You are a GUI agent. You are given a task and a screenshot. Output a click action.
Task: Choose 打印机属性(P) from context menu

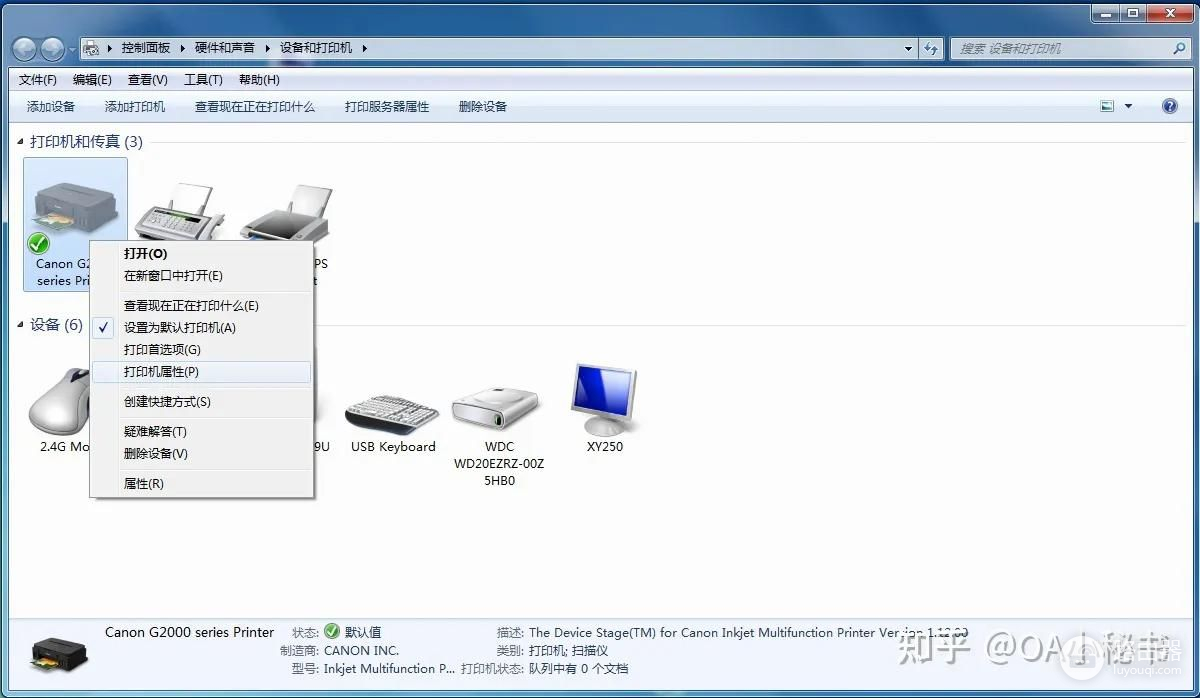coord(161,372)
